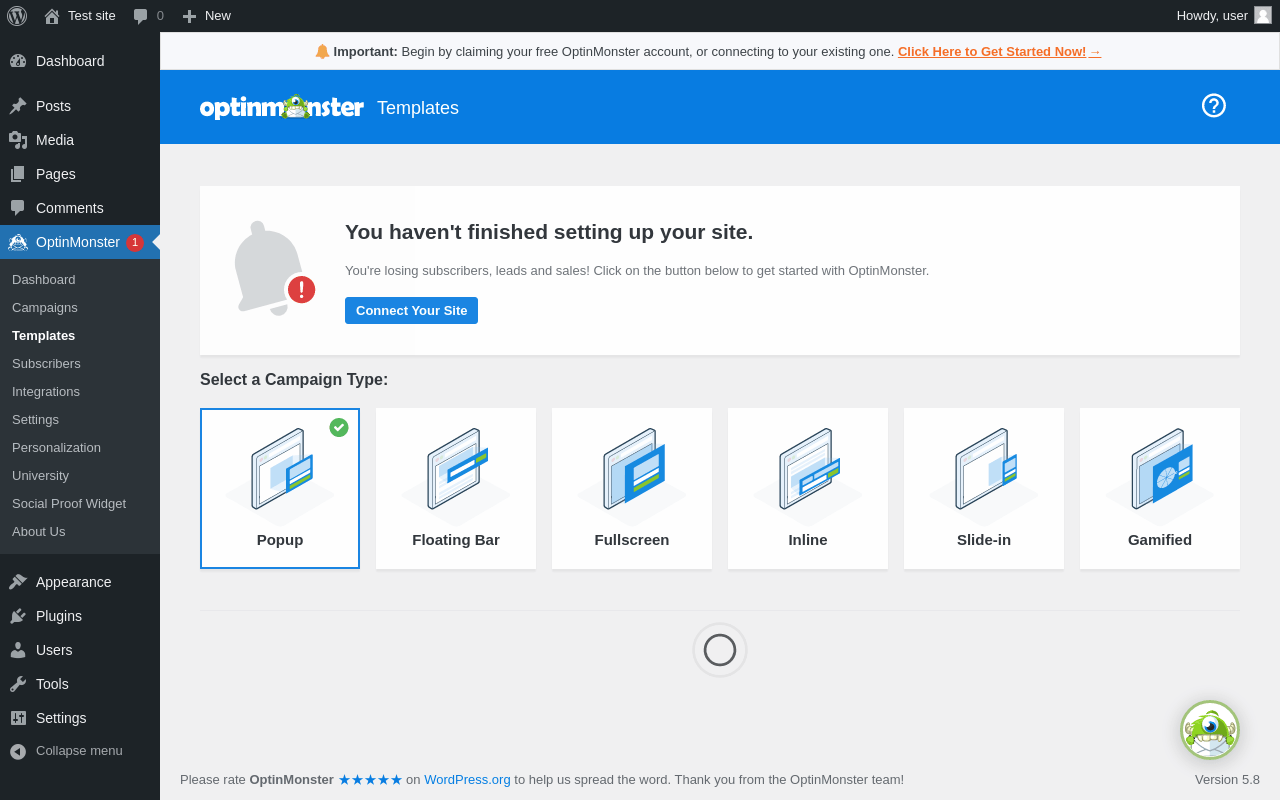Click the Connect Your Site button
Screen dimensions: 1280x800
411,310
